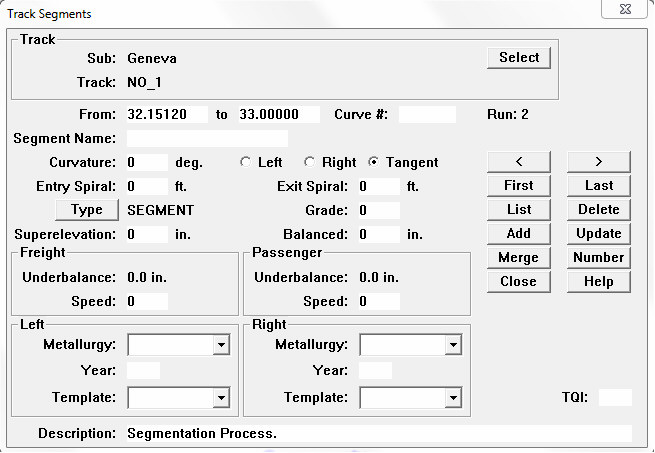Screen dimensions: 655x453
Task: Delete the current segment
Action: coord(598,209)
